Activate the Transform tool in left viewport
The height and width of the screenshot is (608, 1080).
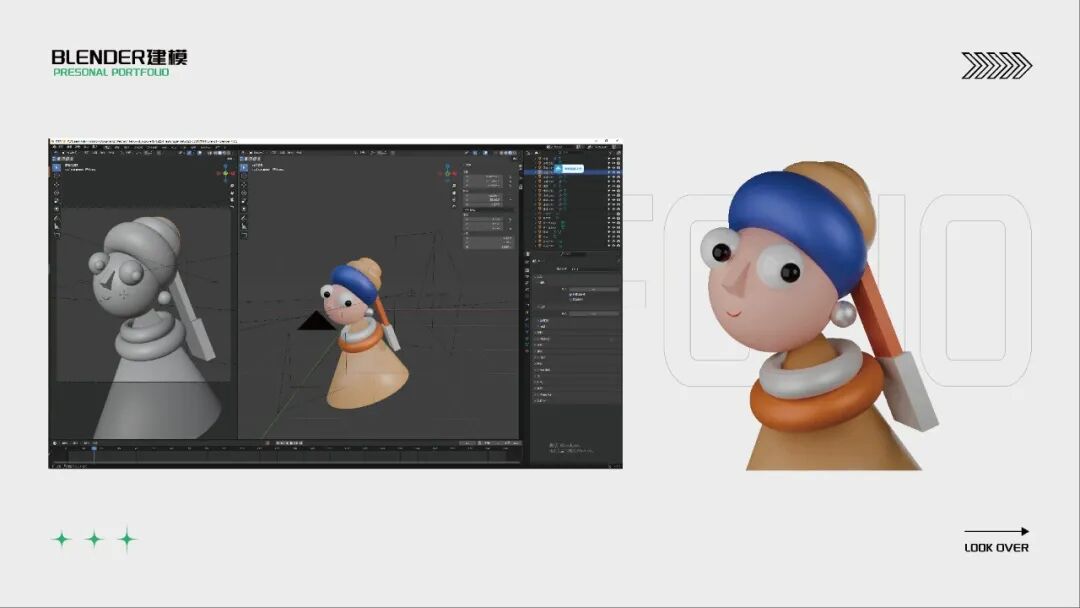[x=56, y=209]
